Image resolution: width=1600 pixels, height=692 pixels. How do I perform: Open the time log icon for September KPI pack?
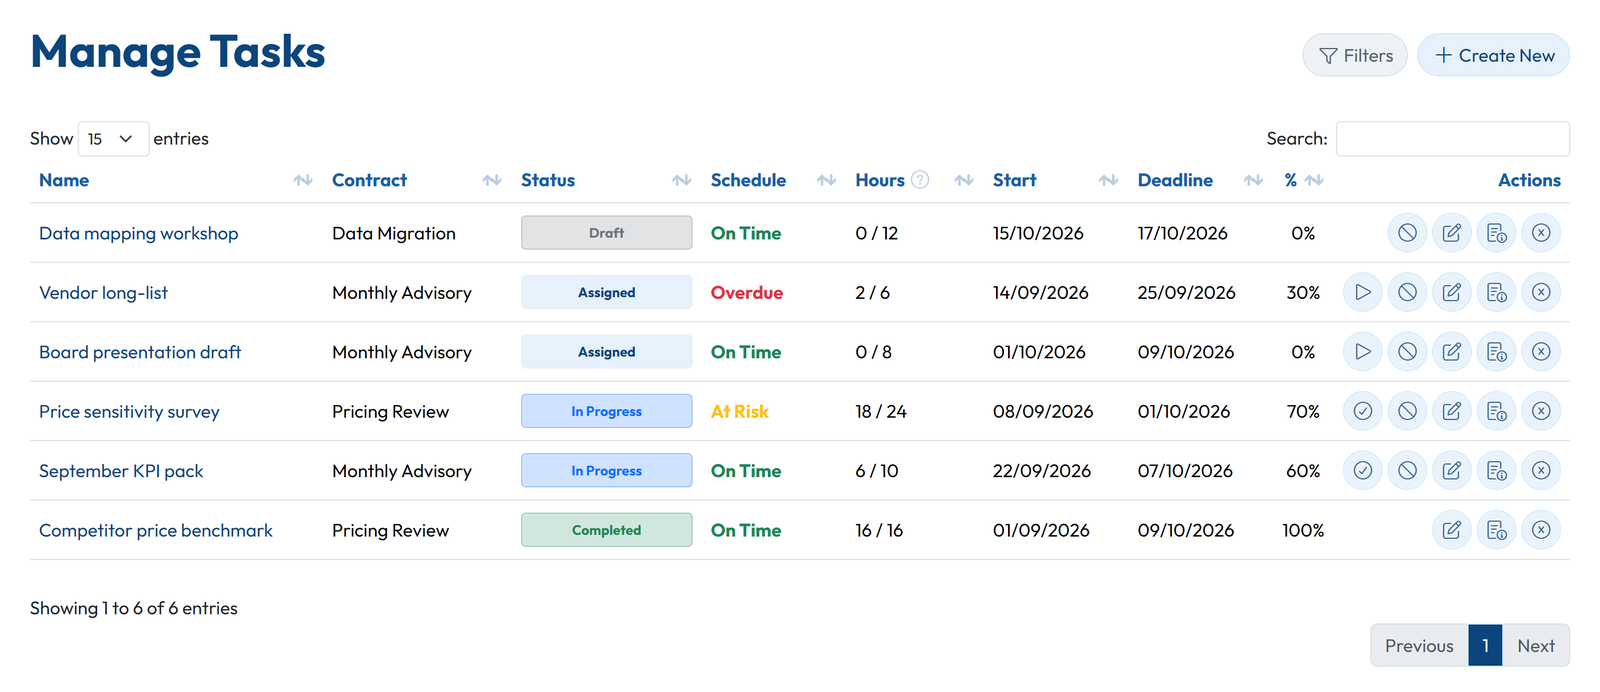point(1497,471)
